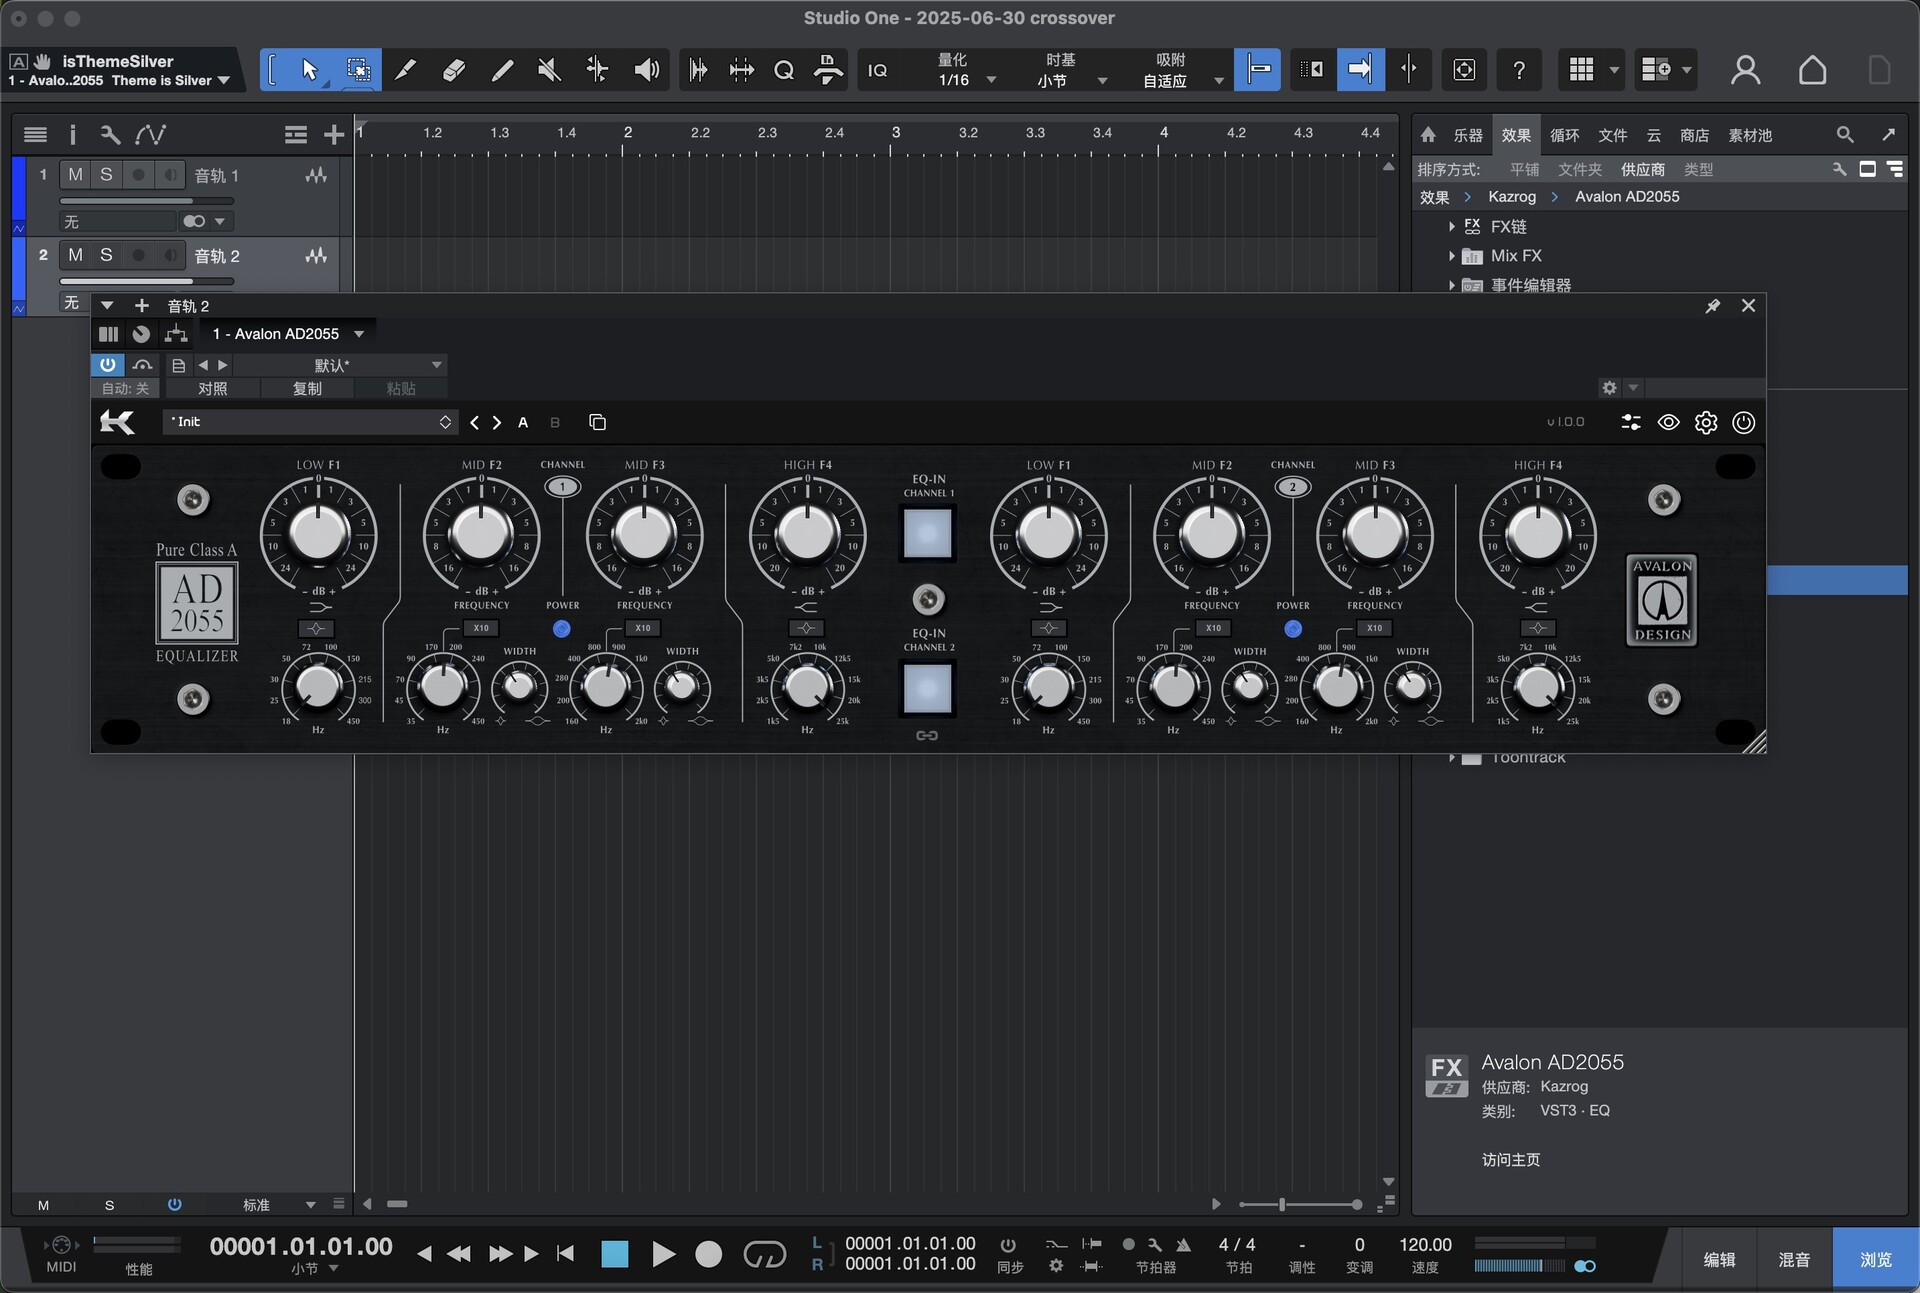
Task: Pick the Listen speaker tool
Action: pos(646,70)
